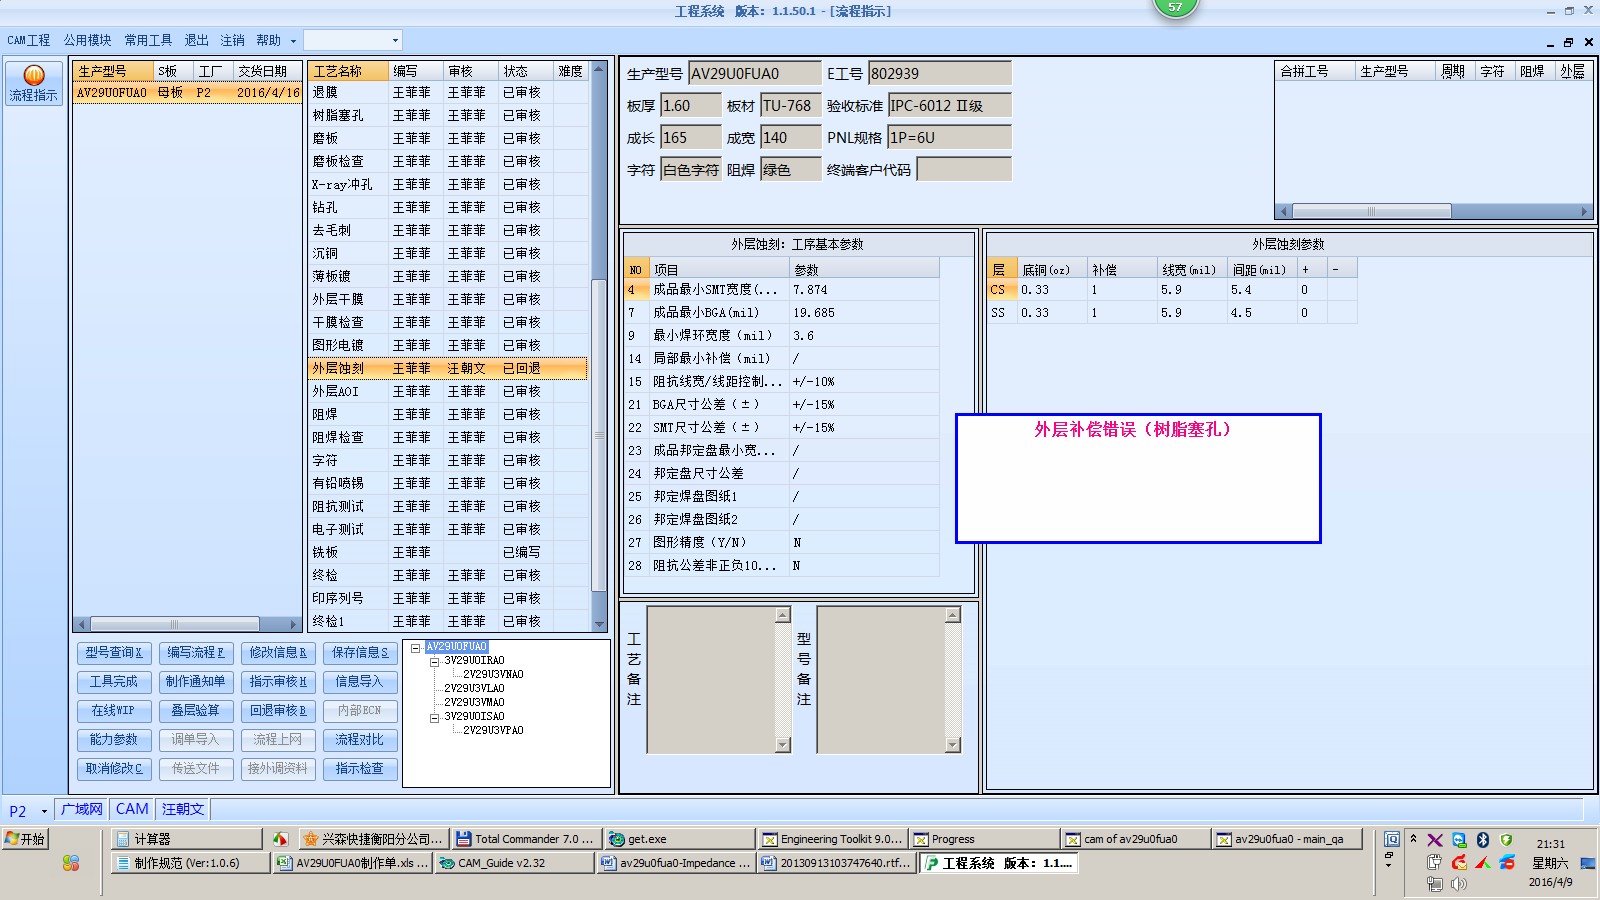
Task: Click the 指示审核H button
Action: tap(278, 682)
